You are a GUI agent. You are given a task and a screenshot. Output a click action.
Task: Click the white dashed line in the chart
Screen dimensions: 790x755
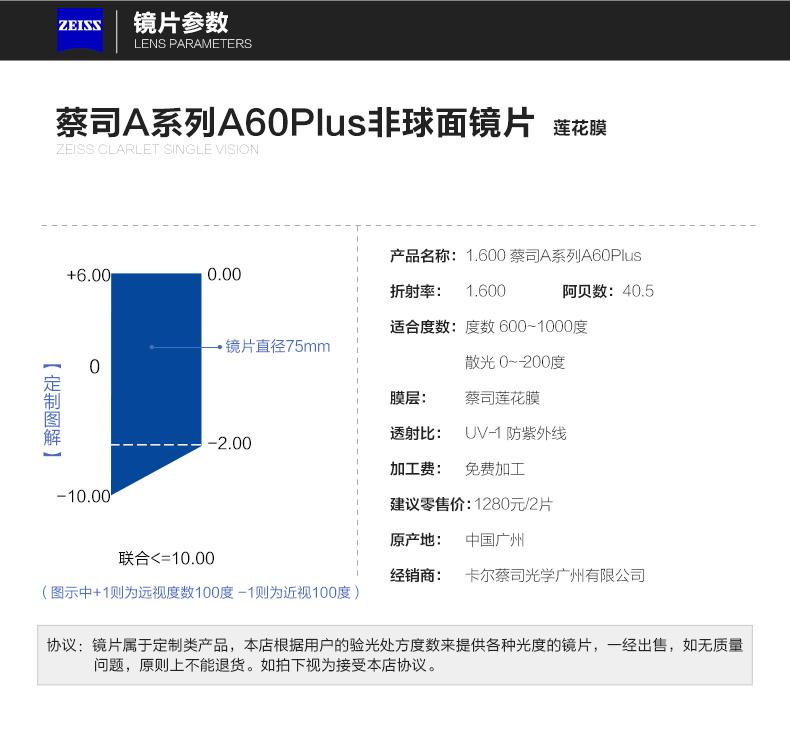pyautogui.click(x=156, y=445)
